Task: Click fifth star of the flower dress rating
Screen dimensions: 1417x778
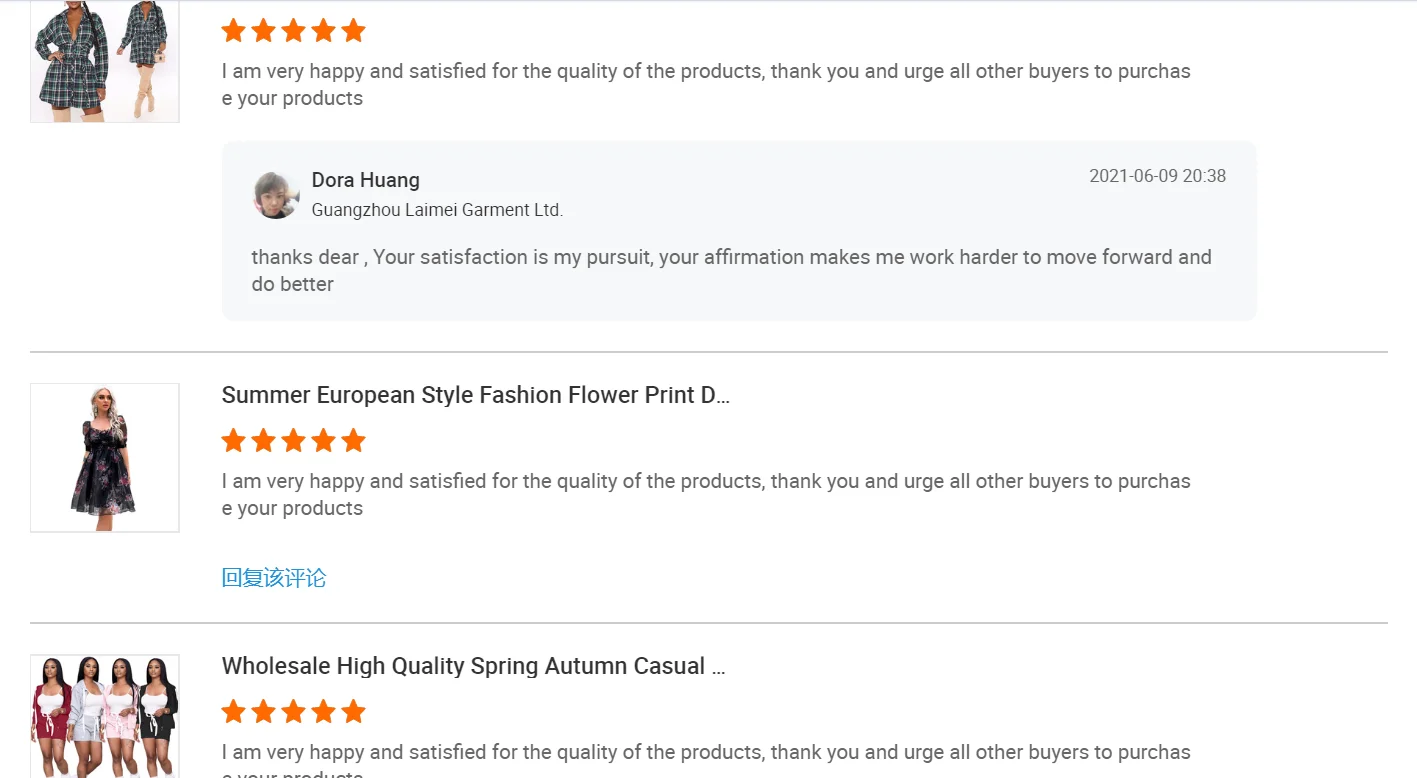Action: click(353, 441)
